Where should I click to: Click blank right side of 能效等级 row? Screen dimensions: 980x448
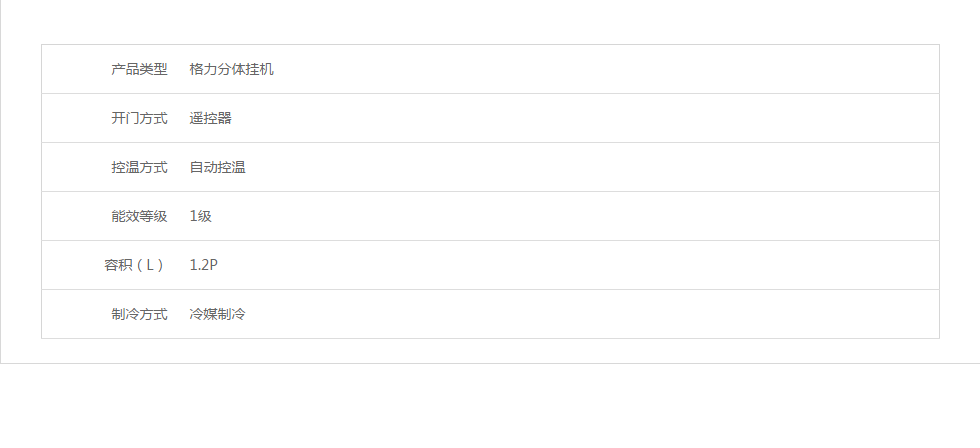[x=650, y=217]
